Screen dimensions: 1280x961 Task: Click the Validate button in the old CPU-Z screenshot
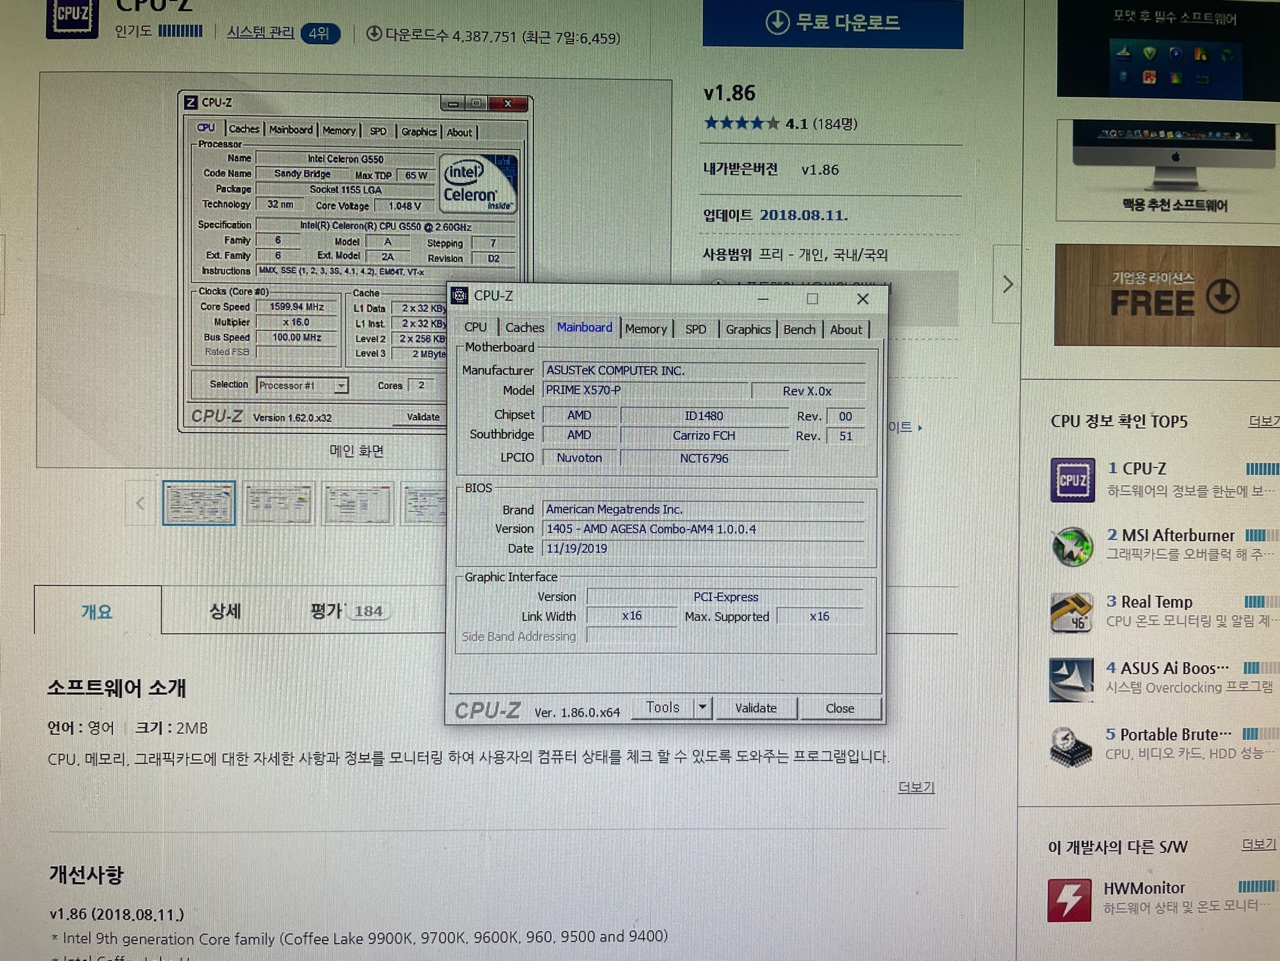tap(423, 417)
